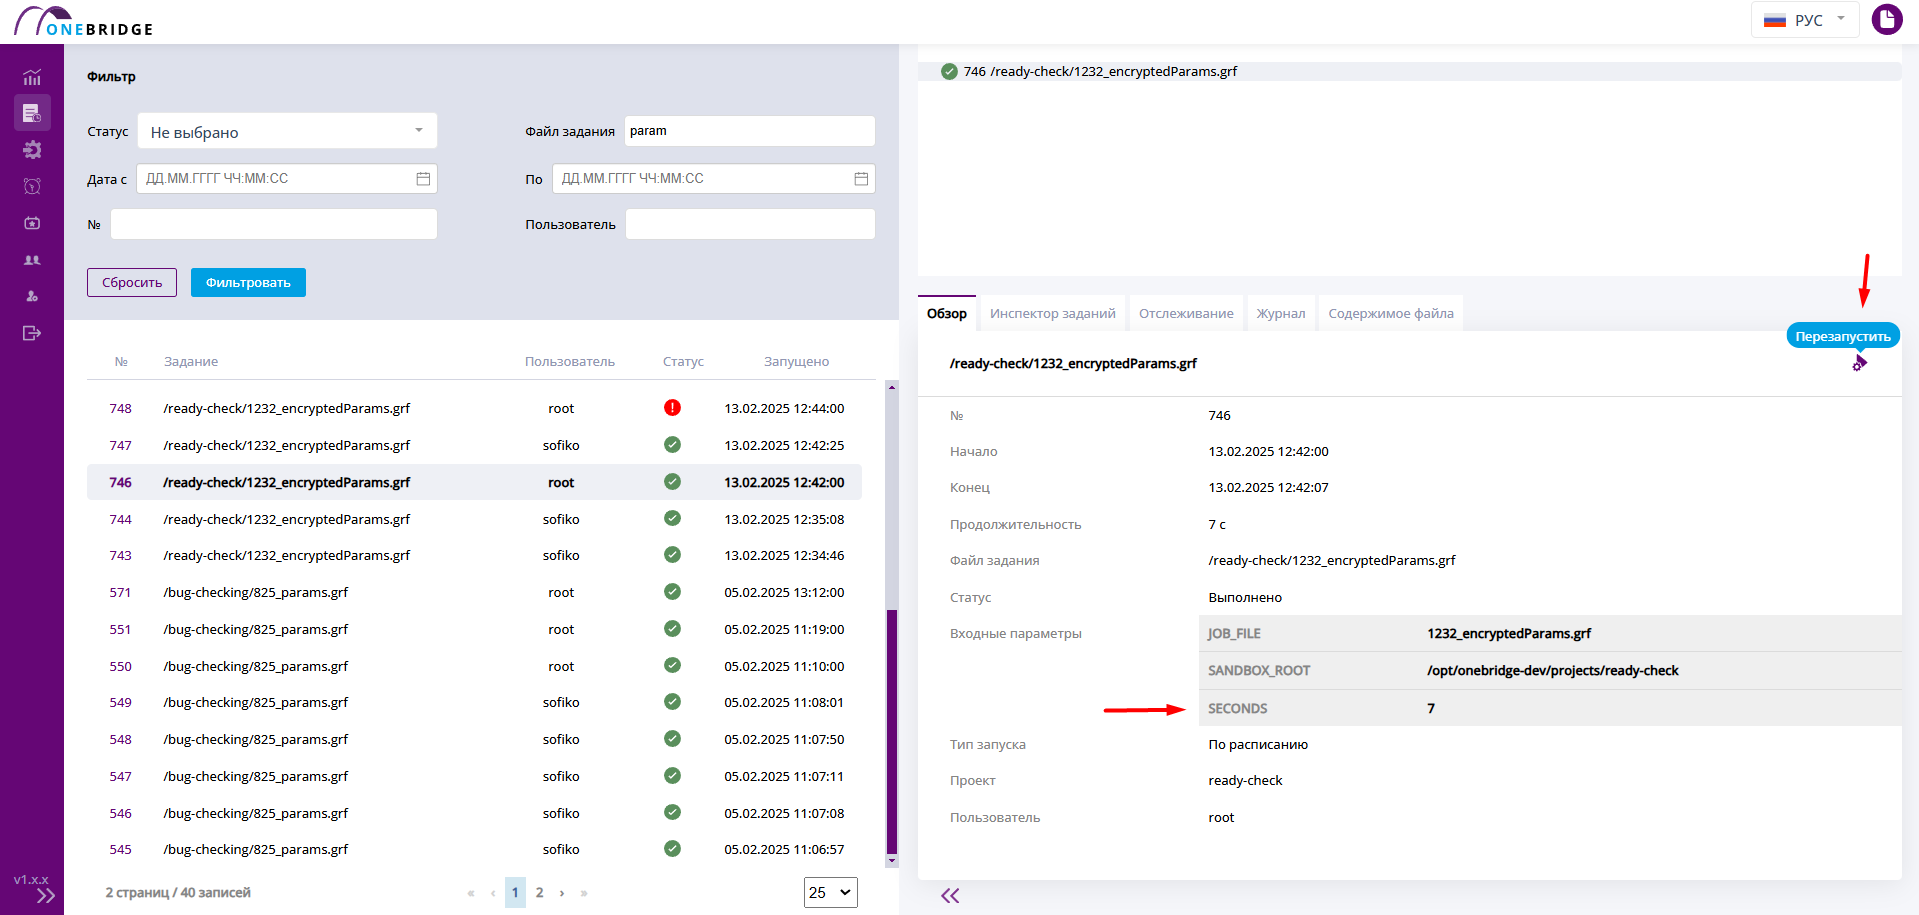
Task: Switch to the Журнал tab
Action: pos(1281,313)
